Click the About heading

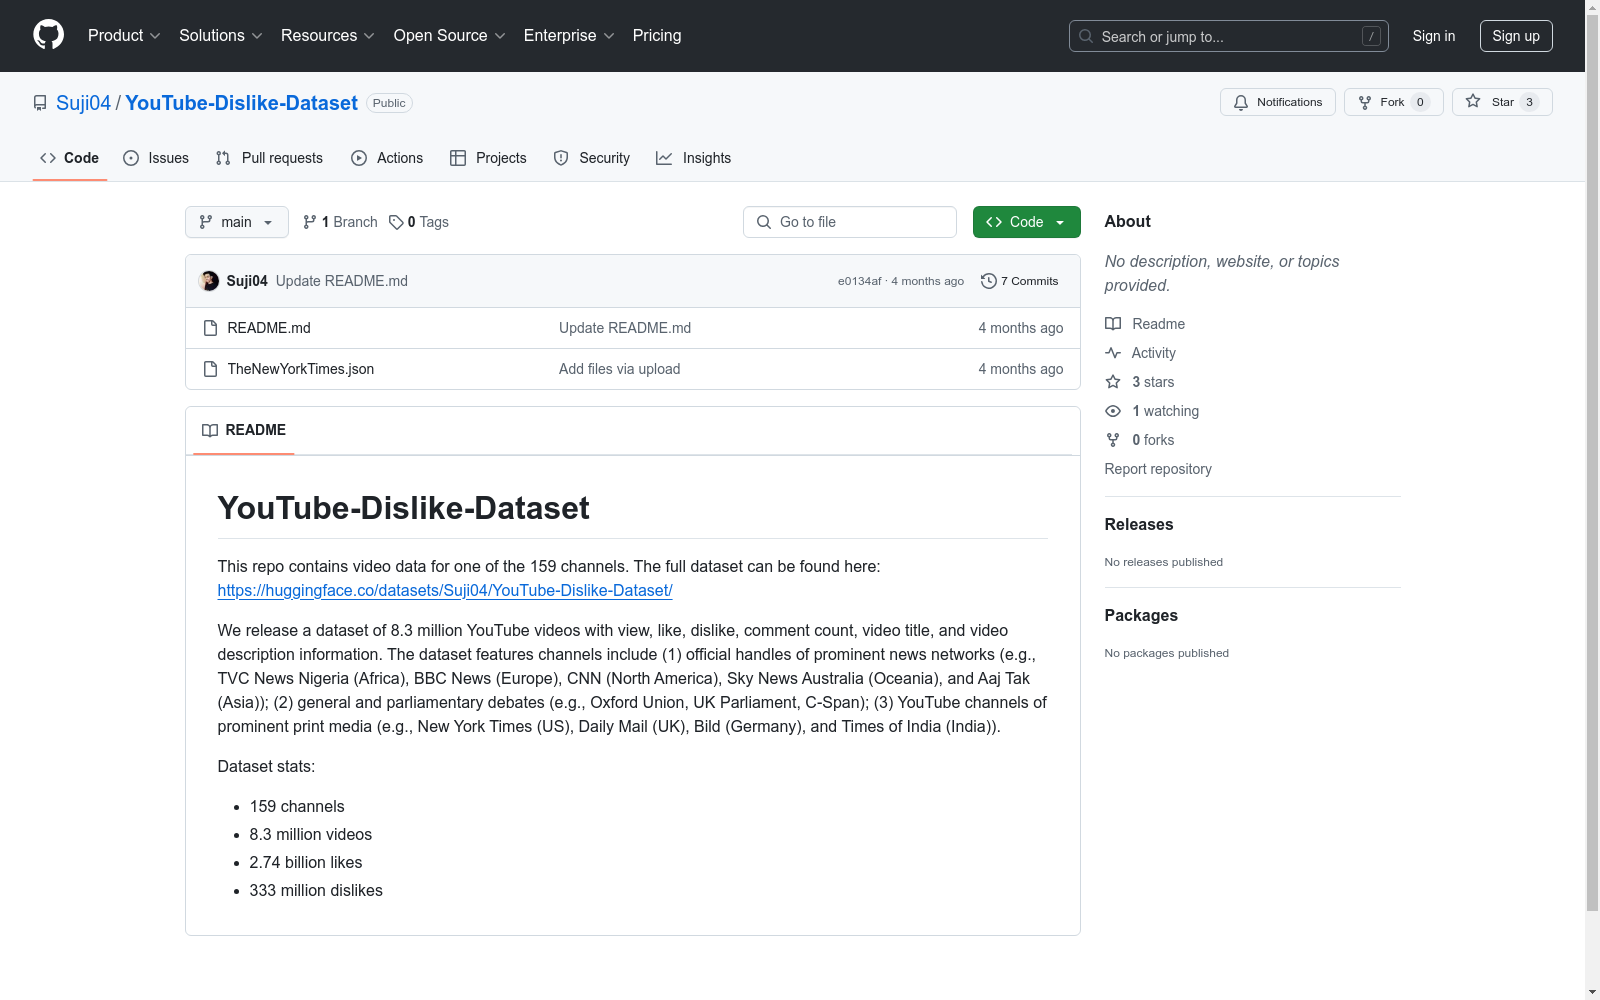[x=1128, y=221]
